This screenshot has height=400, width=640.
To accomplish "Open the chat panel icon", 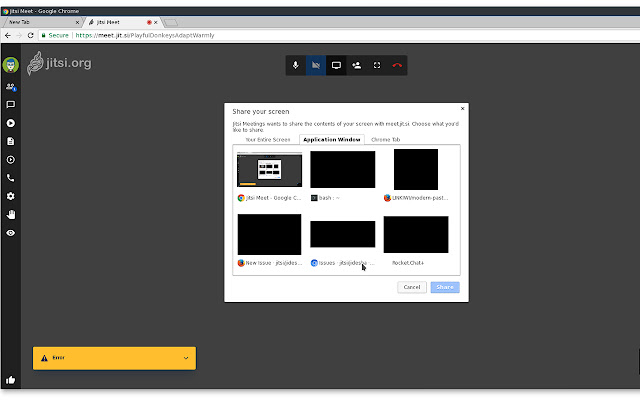I will [x=11, y=105].
